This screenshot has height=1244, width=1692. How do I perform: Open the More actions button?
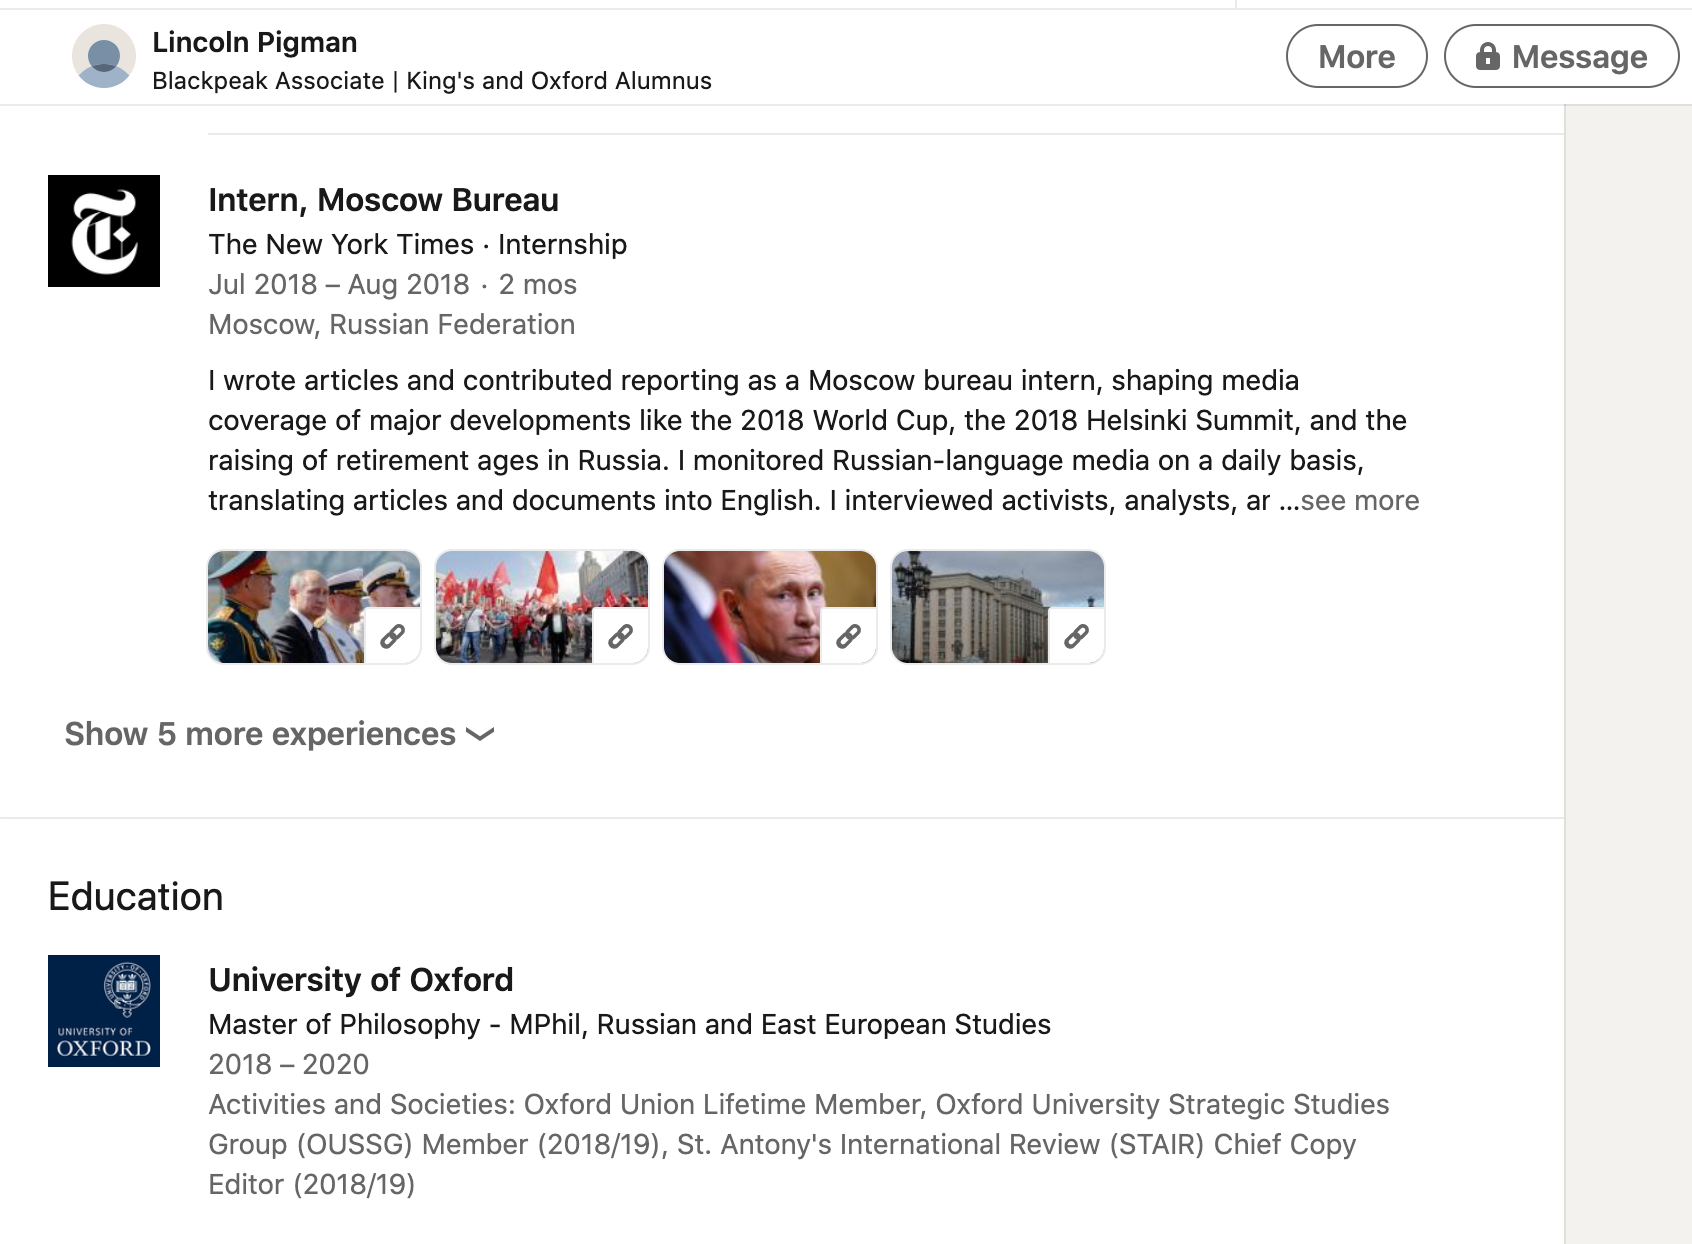click(x=1356, y=56)
